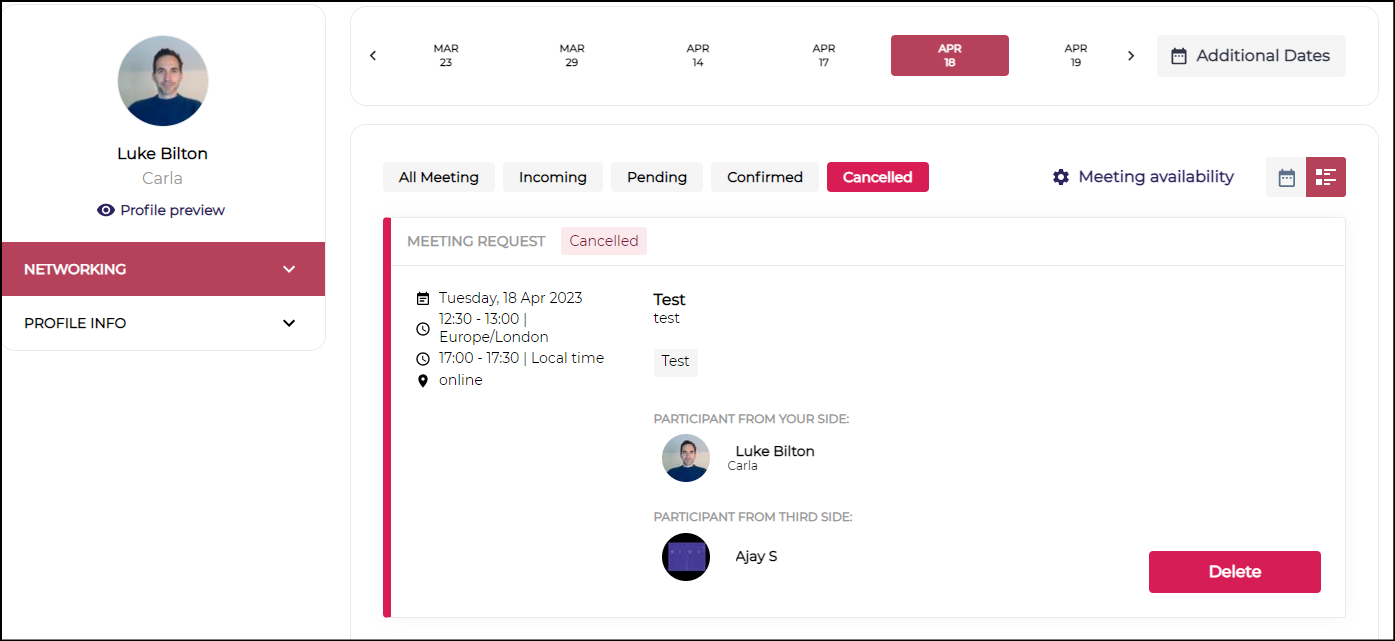The height and width of the screenshot is (641, 1395).
Task: Click the next dates right arrow
Action: point(1131,56)
